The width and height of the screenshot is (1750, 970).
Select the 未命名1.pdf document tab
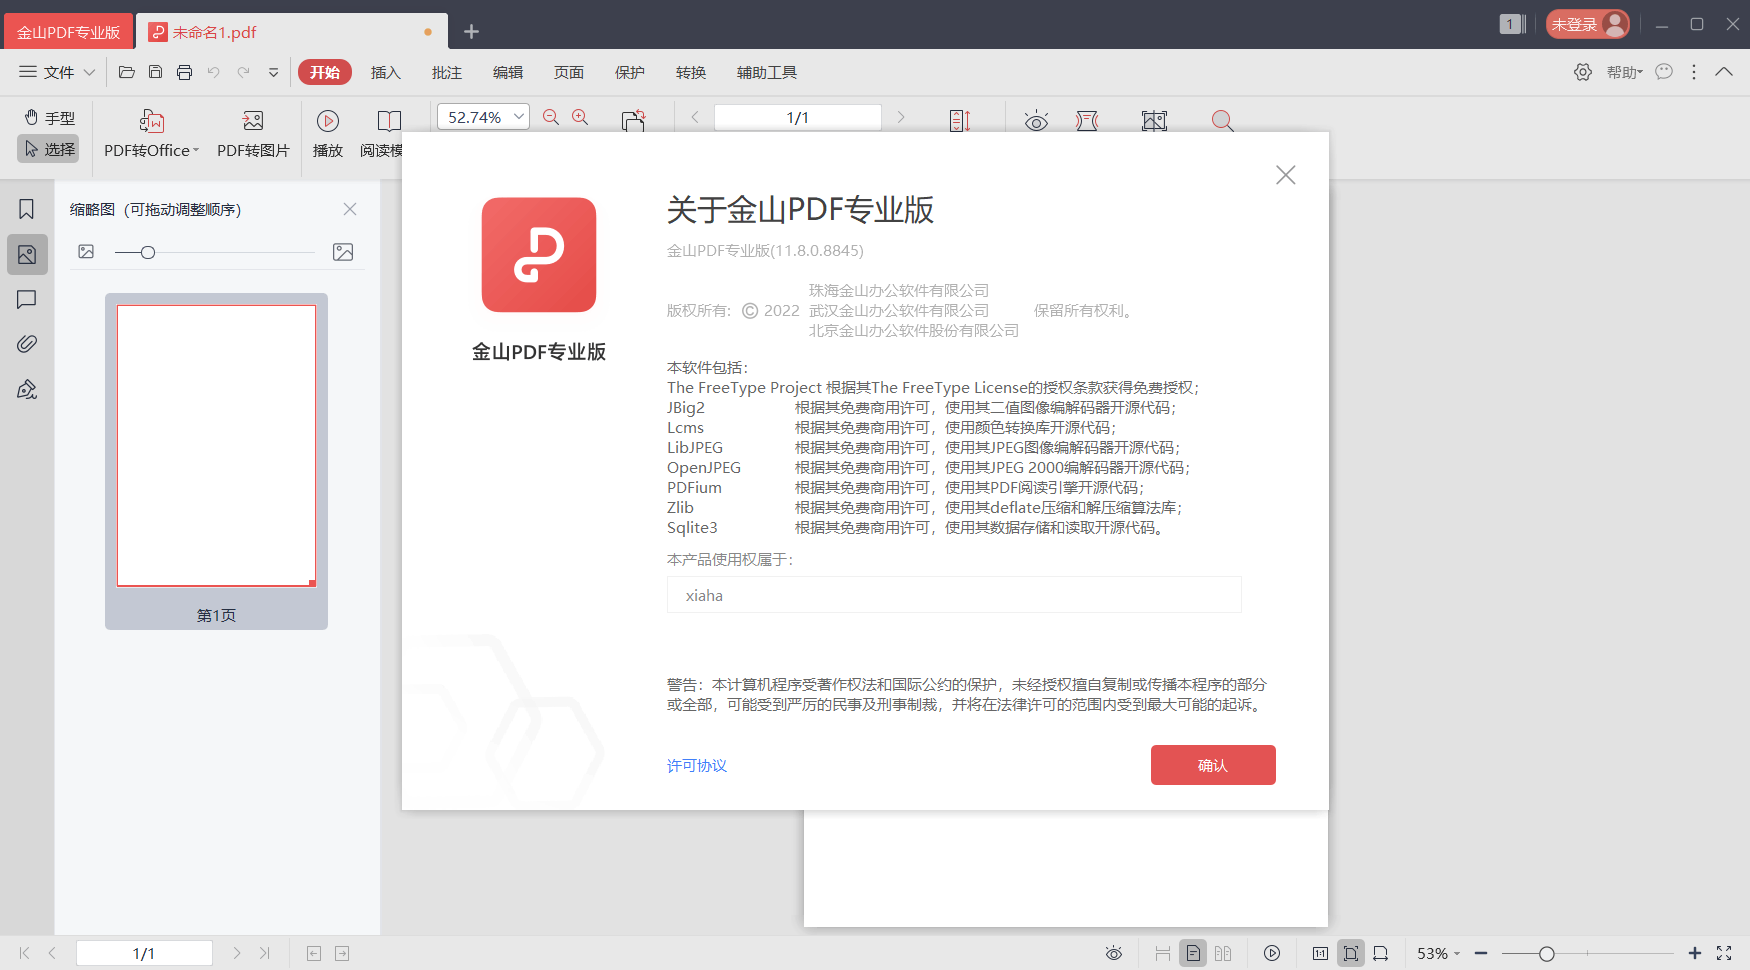click(292, 32)
